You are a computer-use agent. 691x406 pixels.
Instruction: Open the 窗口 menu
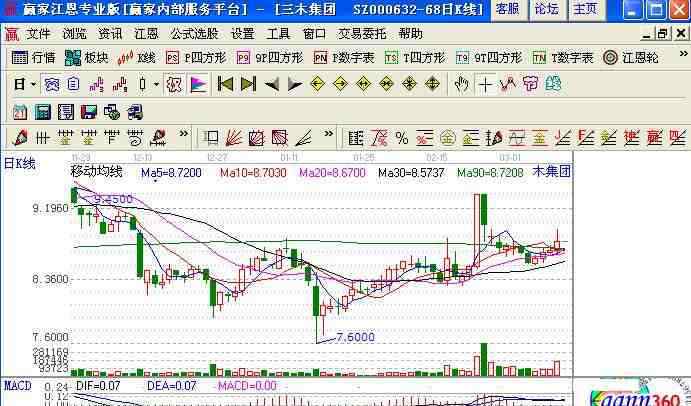[314, 34]
